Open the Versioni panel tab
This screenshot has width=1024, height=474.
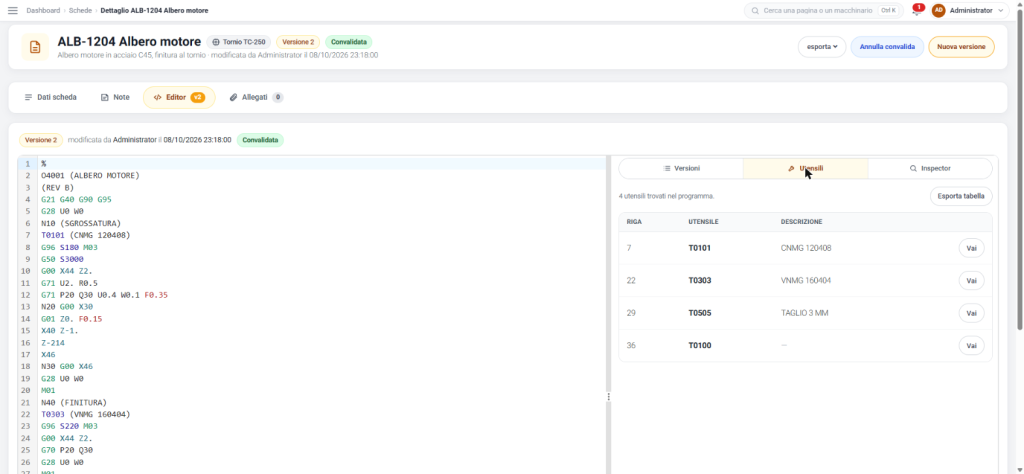[681, 168]
